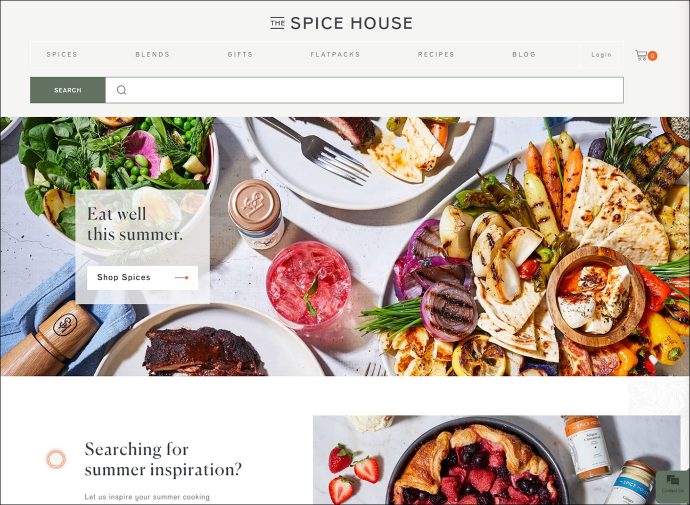Screen dimensions: 690x505
Task: Click the Login link
Action: click(x=601, y=55)
